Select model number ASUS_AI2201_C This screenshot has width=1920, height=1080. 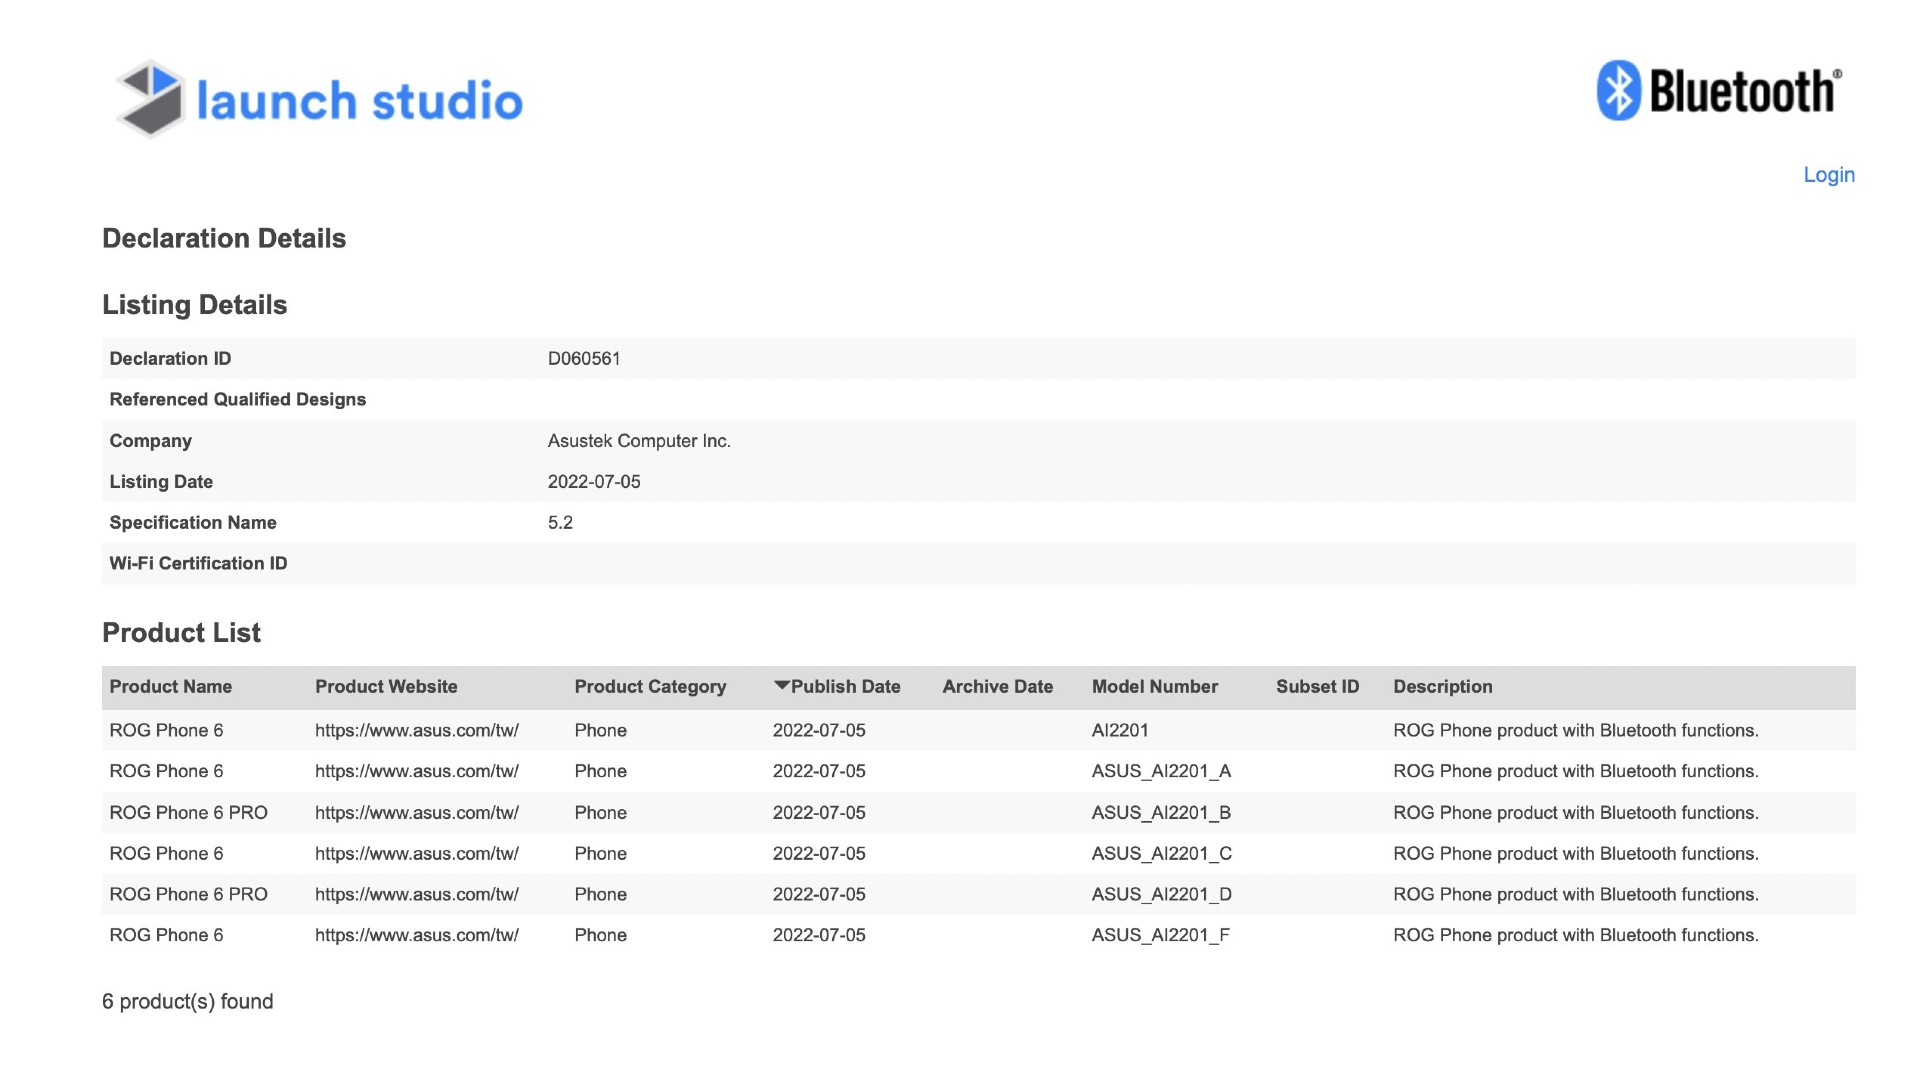click(x=1162, y=854)
